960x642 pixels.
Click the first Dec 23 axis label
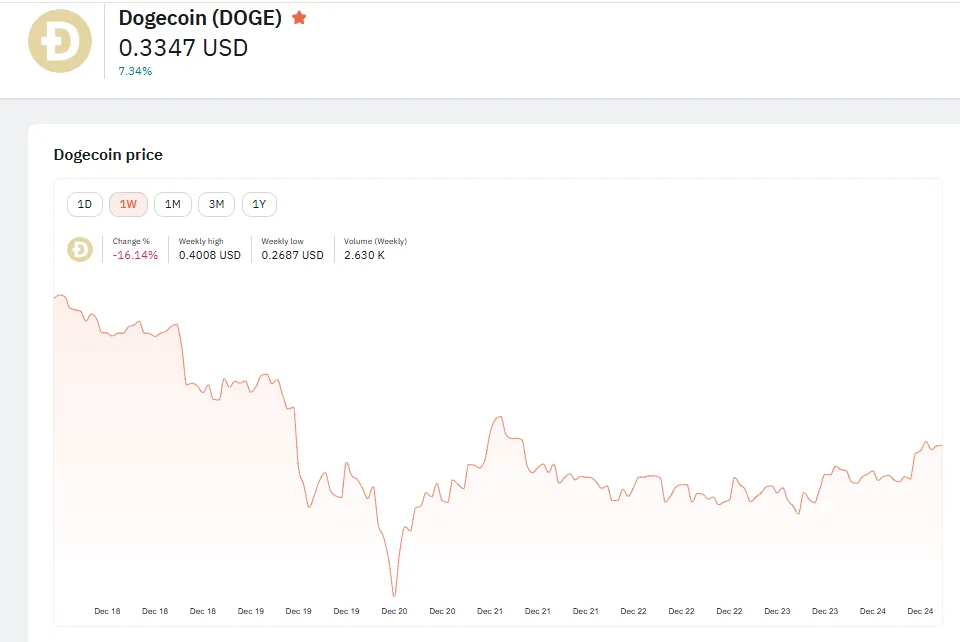coord(777,611)
